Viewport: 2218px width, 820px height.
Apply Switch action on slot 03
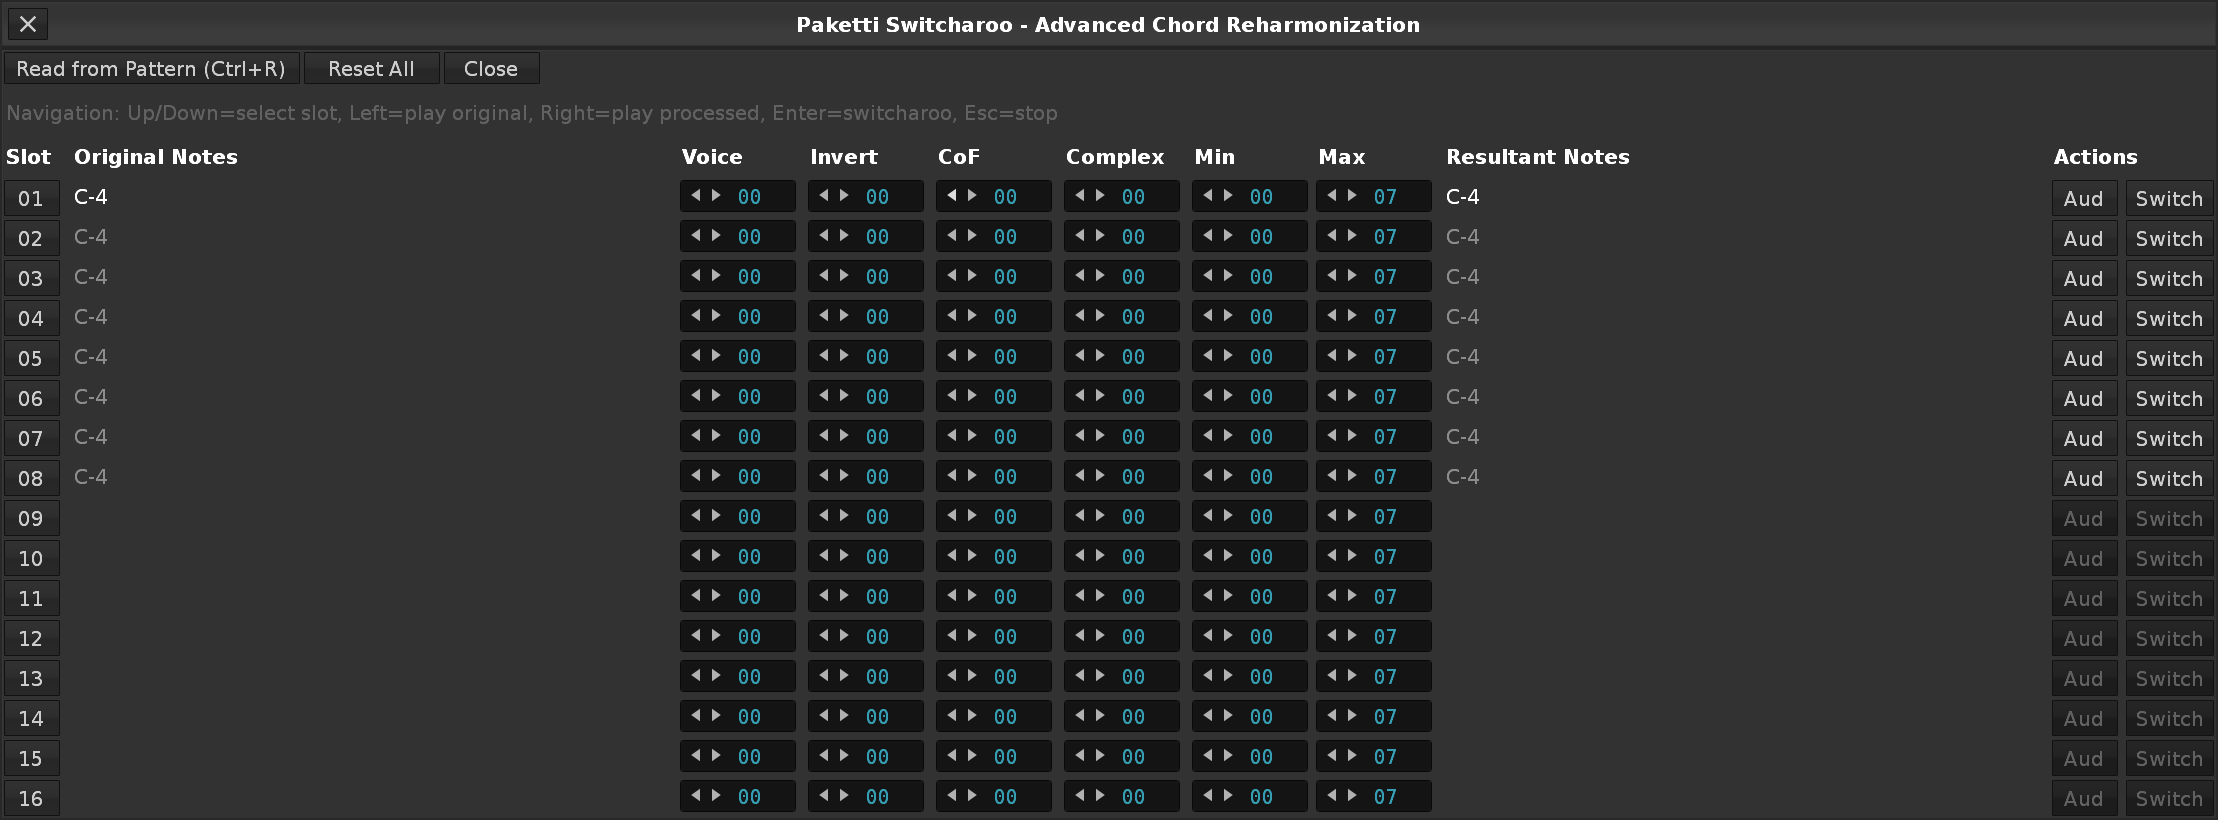(2169, 278)
